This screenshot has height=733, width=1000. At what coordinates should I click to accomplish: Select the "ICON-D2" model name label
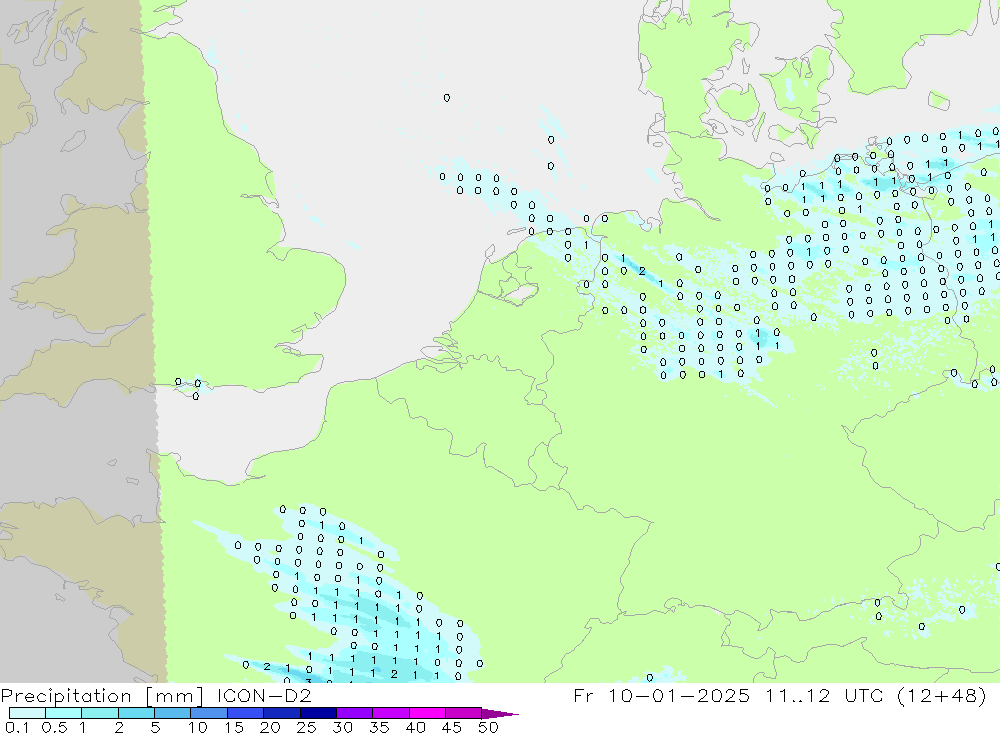(264, 695)
